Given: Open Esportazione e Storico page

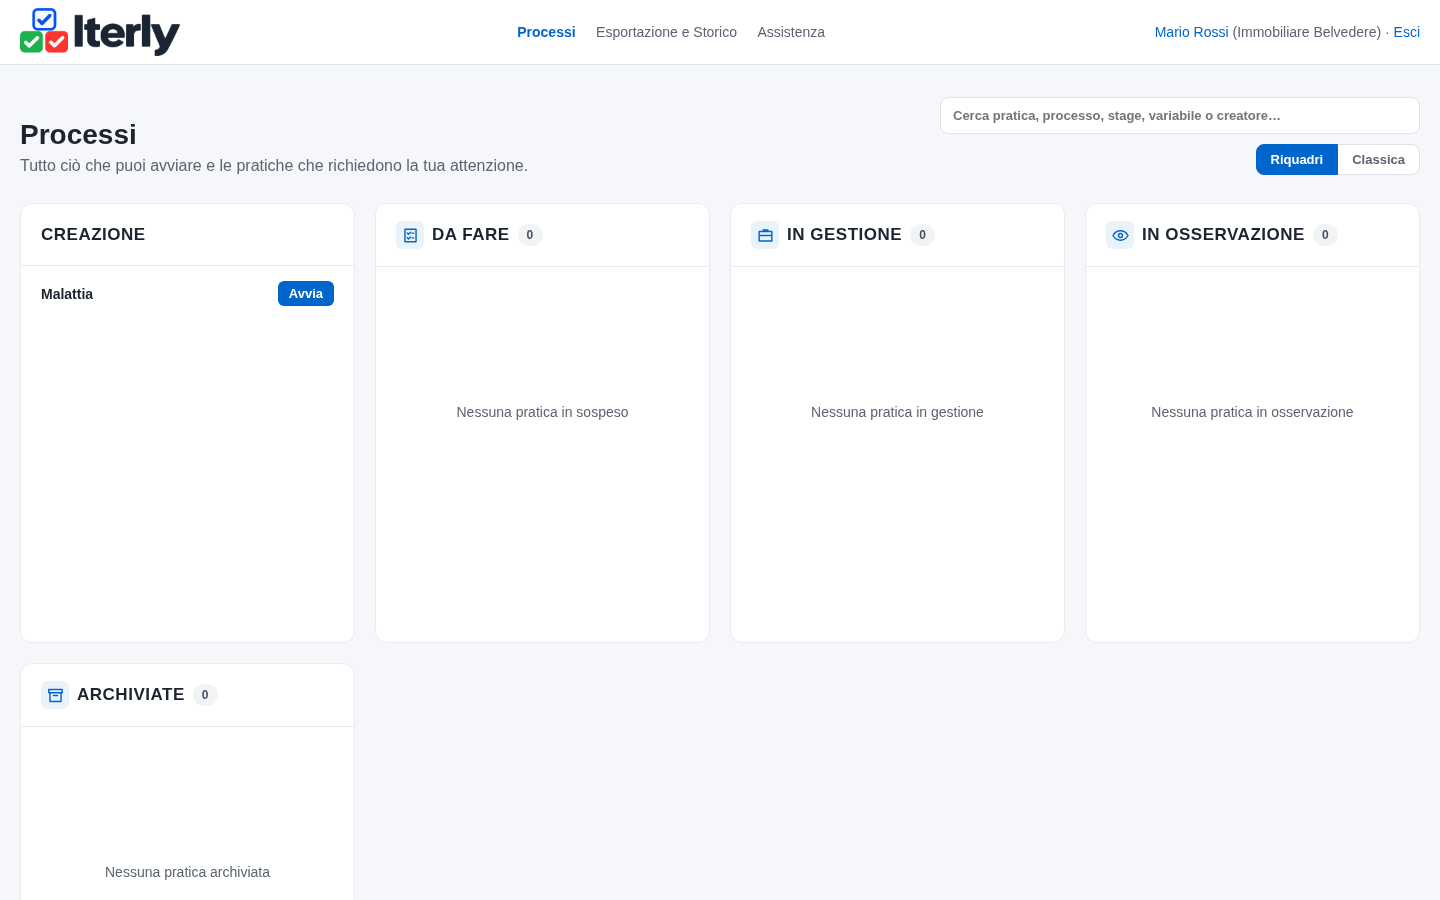Looking at the screenshot, I should (x=666, y=32).
